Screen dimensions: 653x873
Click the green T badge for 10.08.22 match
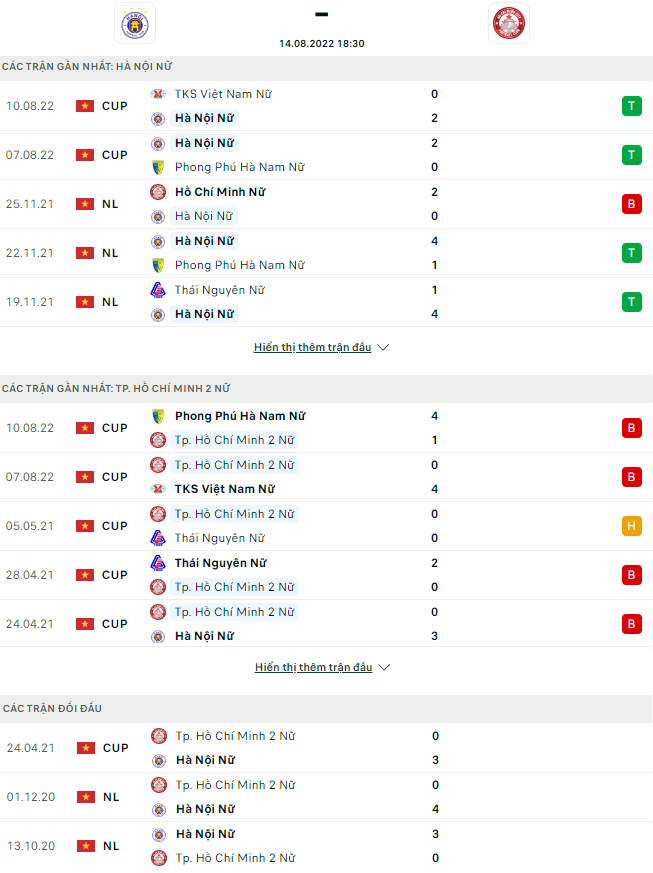[631, 106]
